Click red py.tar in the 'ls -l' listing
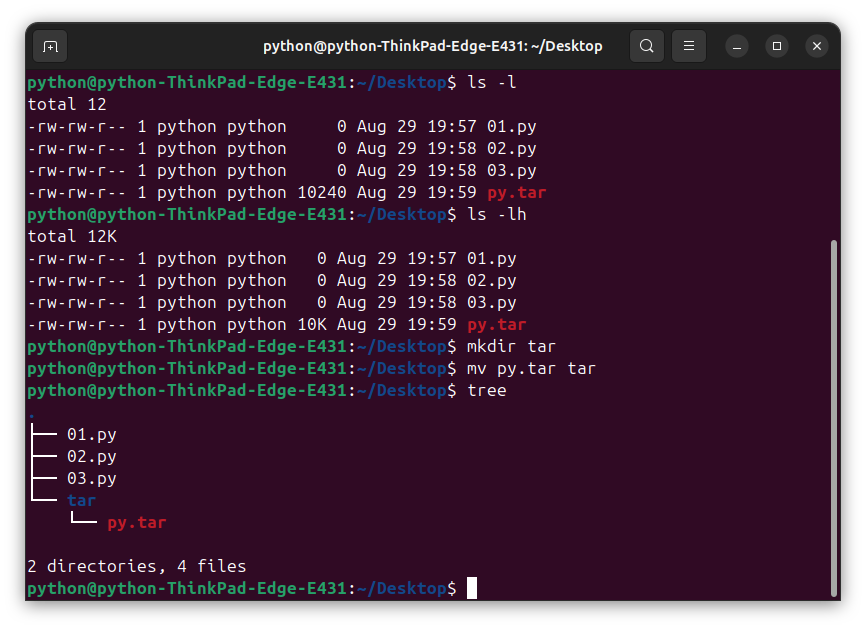 516,193
